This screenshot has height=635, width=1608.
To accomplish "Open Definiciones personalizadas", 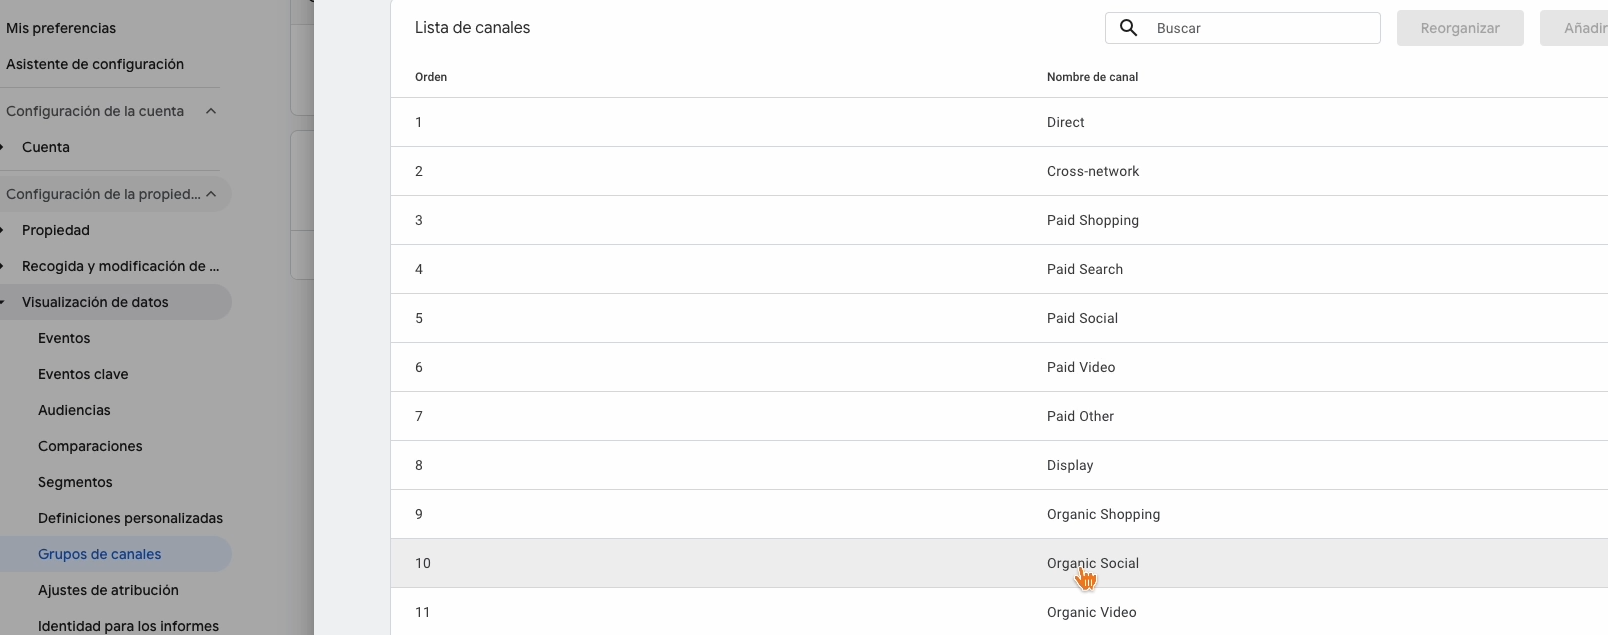I will tap(130, 518).
